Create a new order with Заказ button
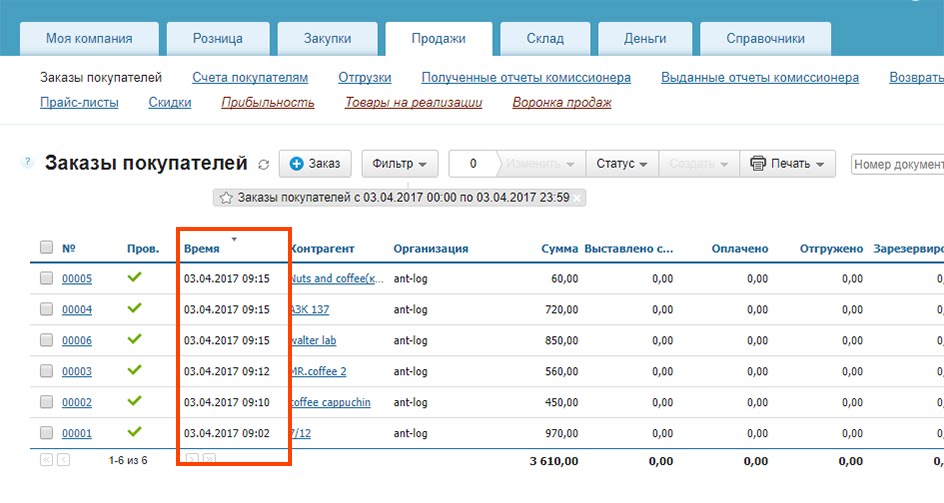Screen dimensions: 944x503 [315, 164]
